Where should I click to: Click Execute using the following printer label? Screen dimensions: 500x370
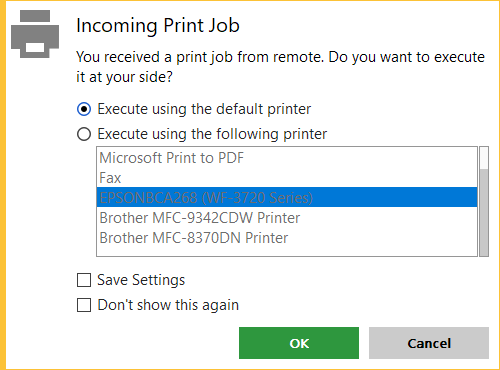(x=212, y=134)
